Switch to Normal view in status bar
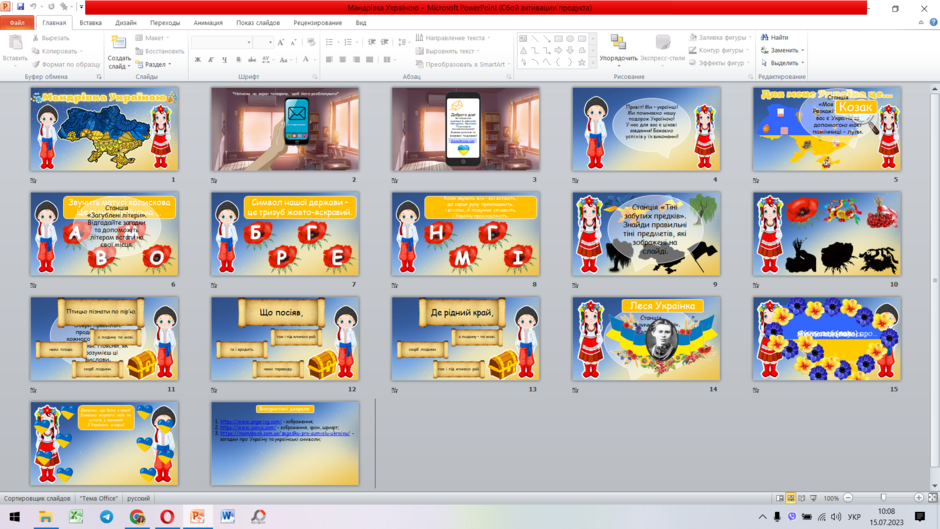Viewport: 940px width, 529px height. (779, 498)
